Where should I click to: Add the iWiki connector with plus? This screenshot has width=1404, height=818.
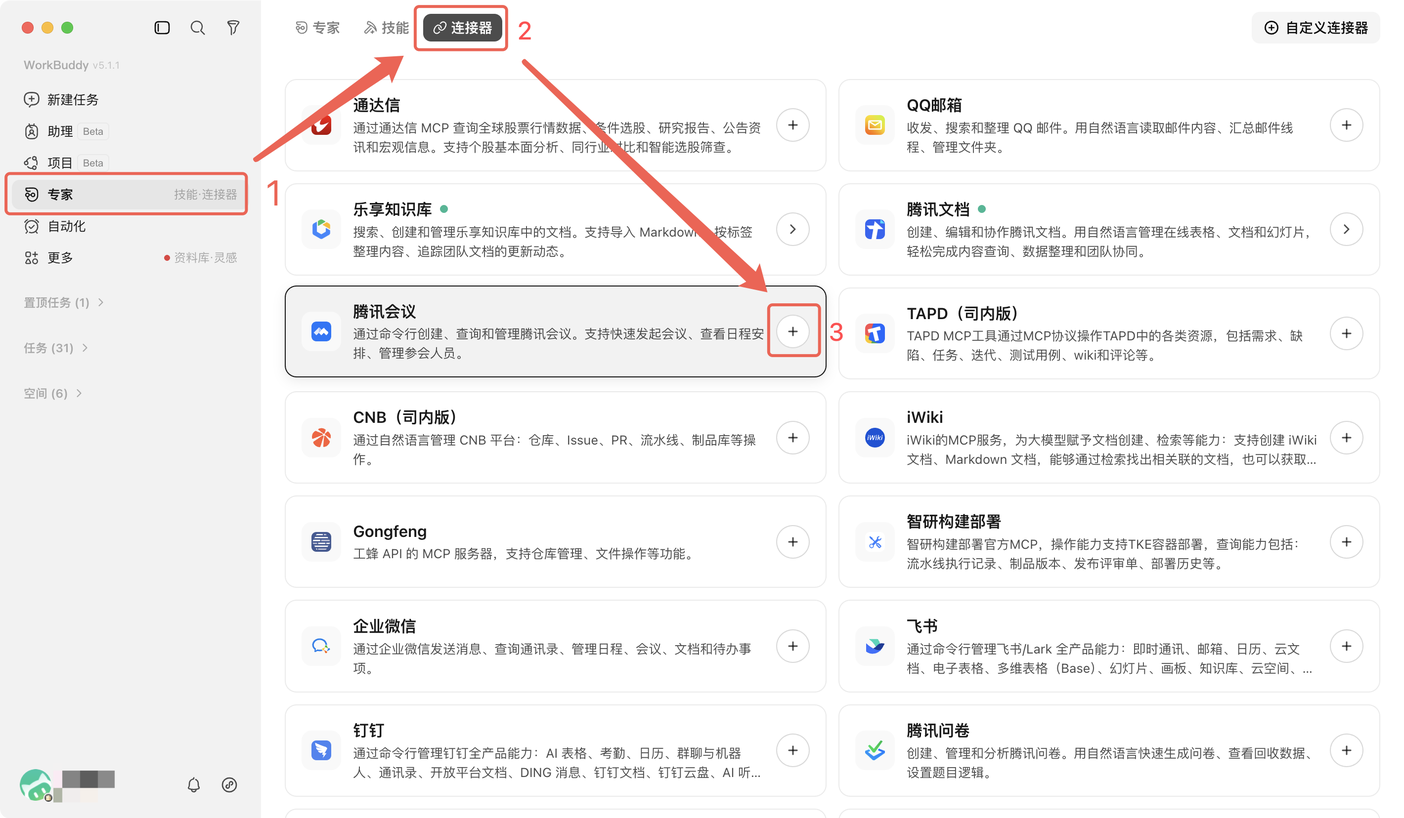coord(1347,437)
